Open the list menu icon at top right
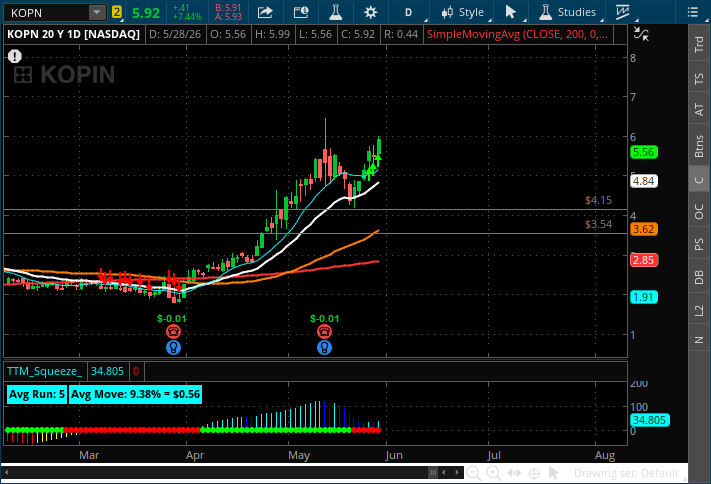Image resolution: width=711 pixels, height=484 pixels. tap(692, 12)
